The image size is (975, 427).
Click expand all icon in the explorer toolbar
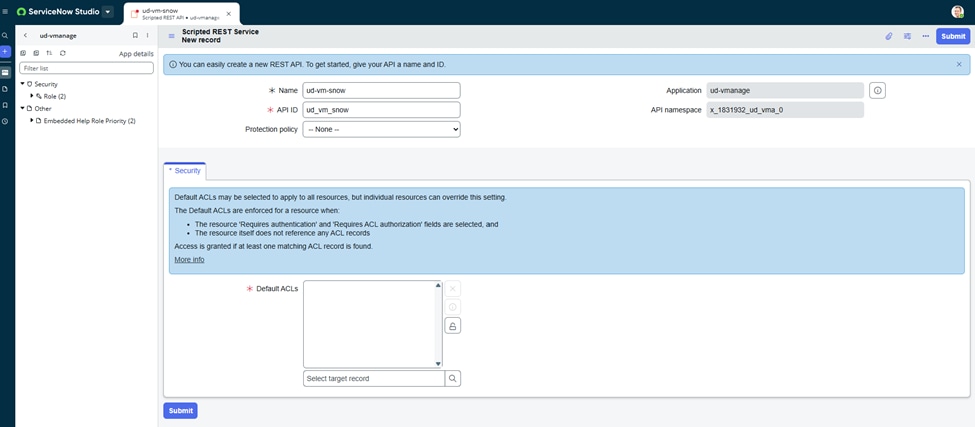[24, 53]
